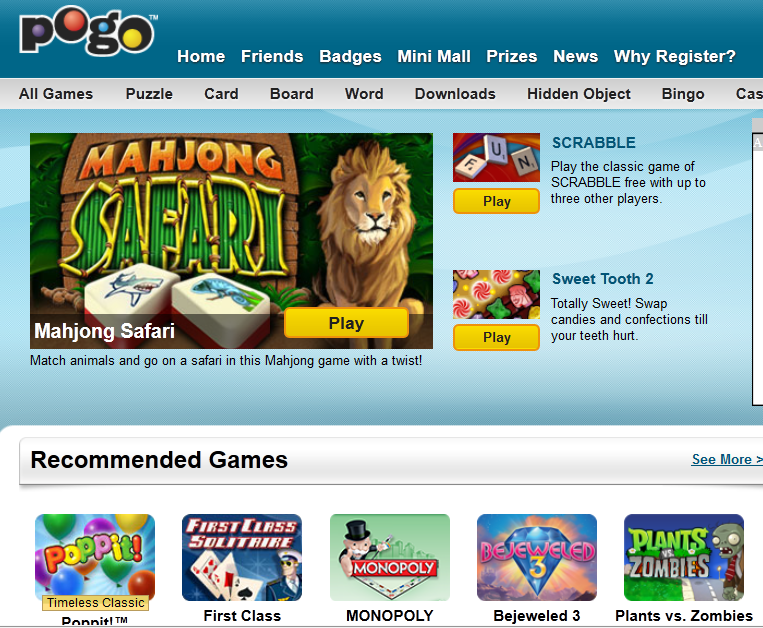Click the Pogo logo
This screenshot has height=628, width=763.
click(x=88, y=30)
